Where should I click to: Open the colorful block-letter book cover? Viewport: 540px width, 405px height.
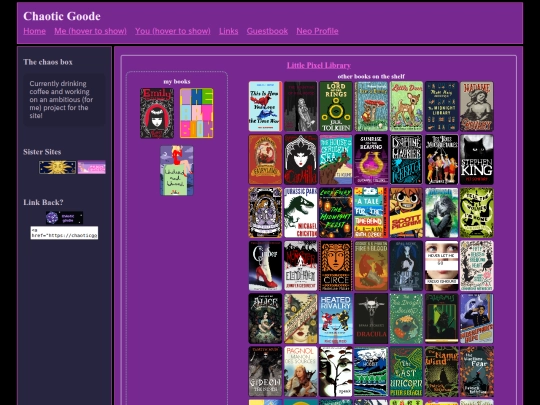197,113
